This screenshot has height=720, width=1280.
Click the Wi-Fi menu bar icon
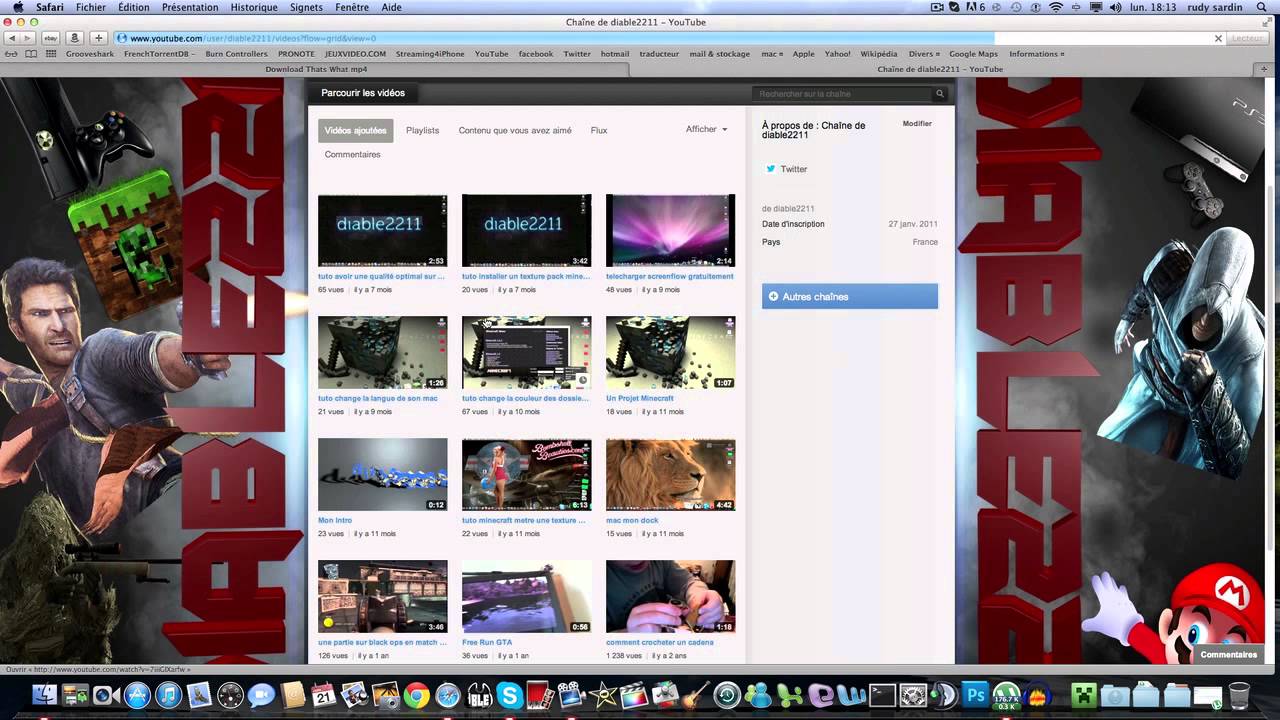[1055, 7]
